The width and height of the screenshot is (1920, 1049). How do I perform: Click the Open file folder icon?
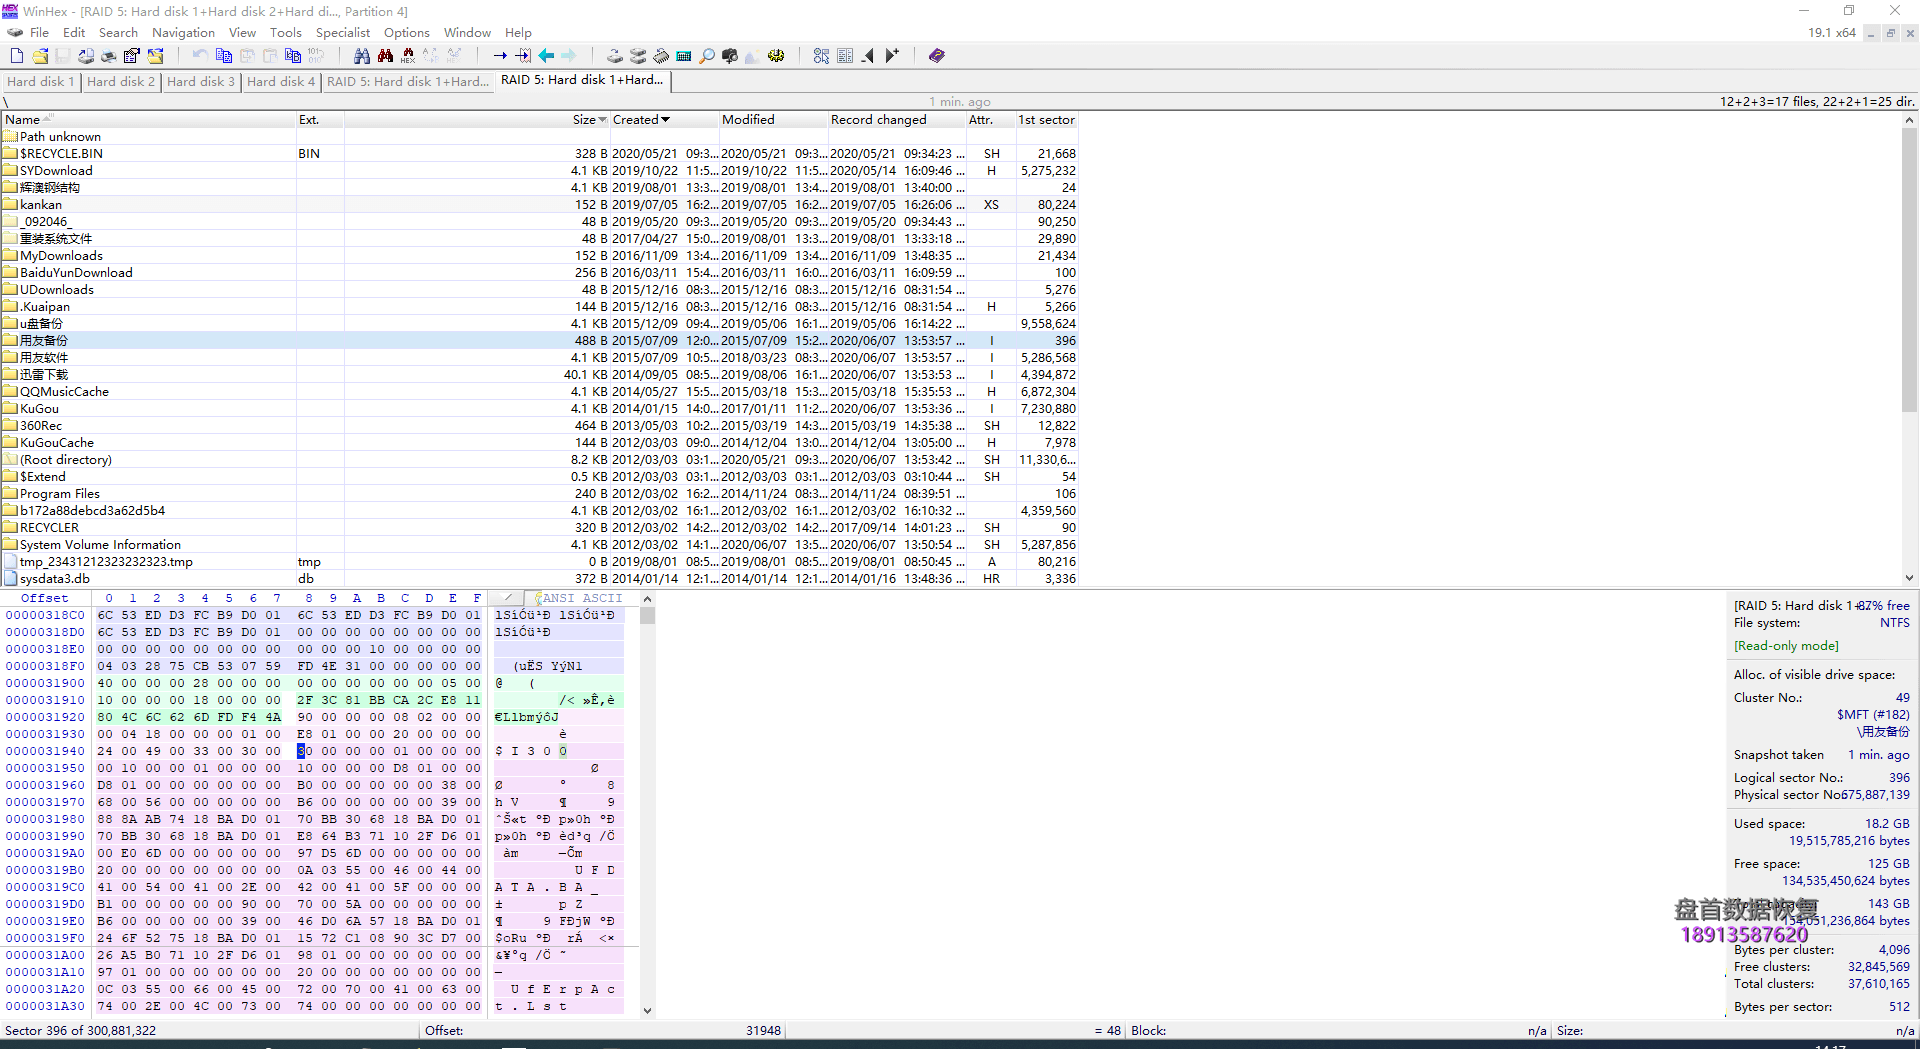[x=40, y=56]
